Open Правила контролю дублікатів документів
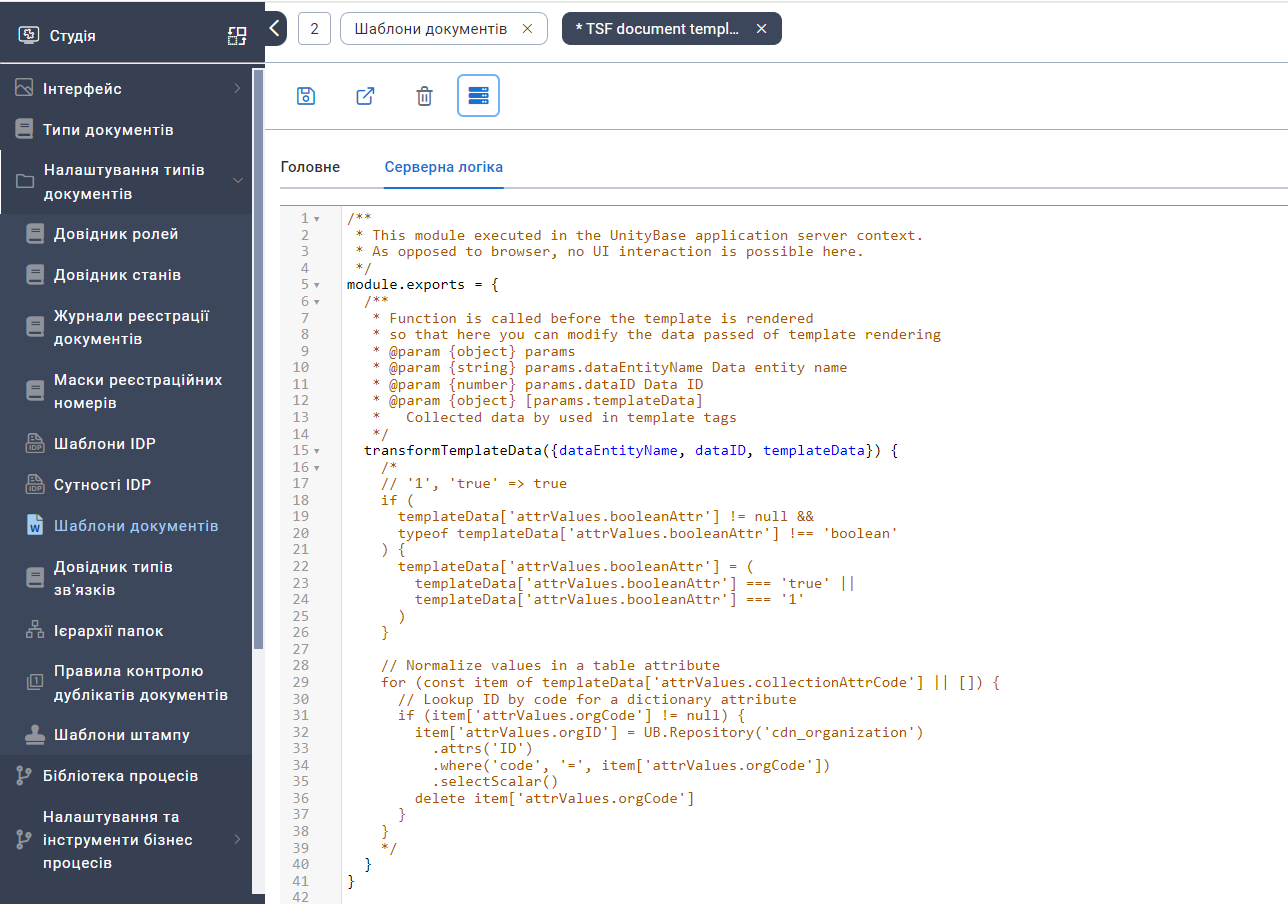Image resolution: width=1288 pixels, height=904 pixels. [141, 683]
